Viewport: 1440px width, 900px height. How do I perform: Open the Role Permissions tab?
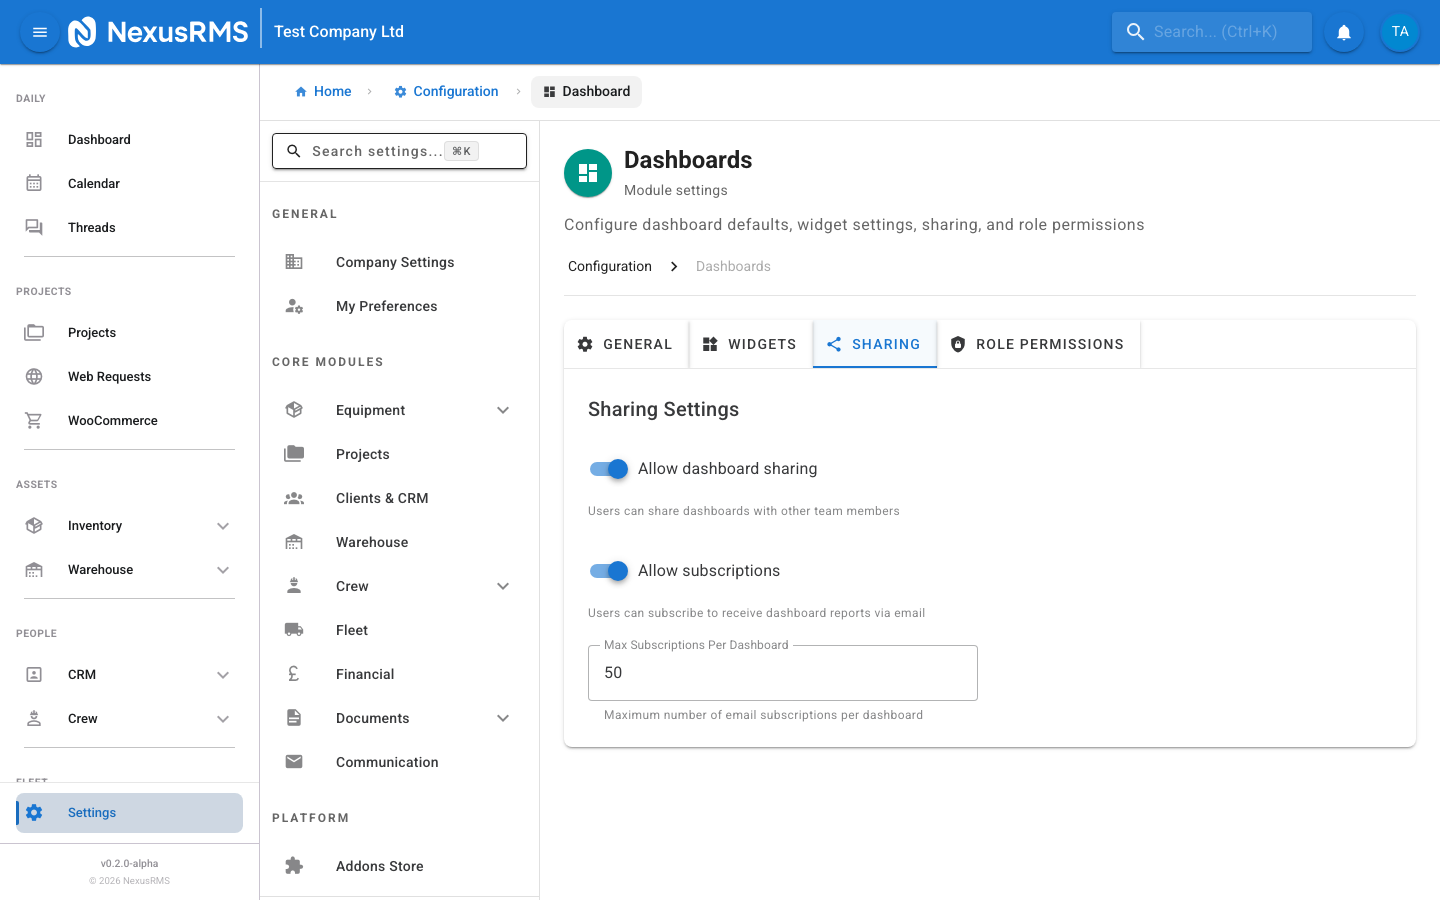coord(1038,343)
